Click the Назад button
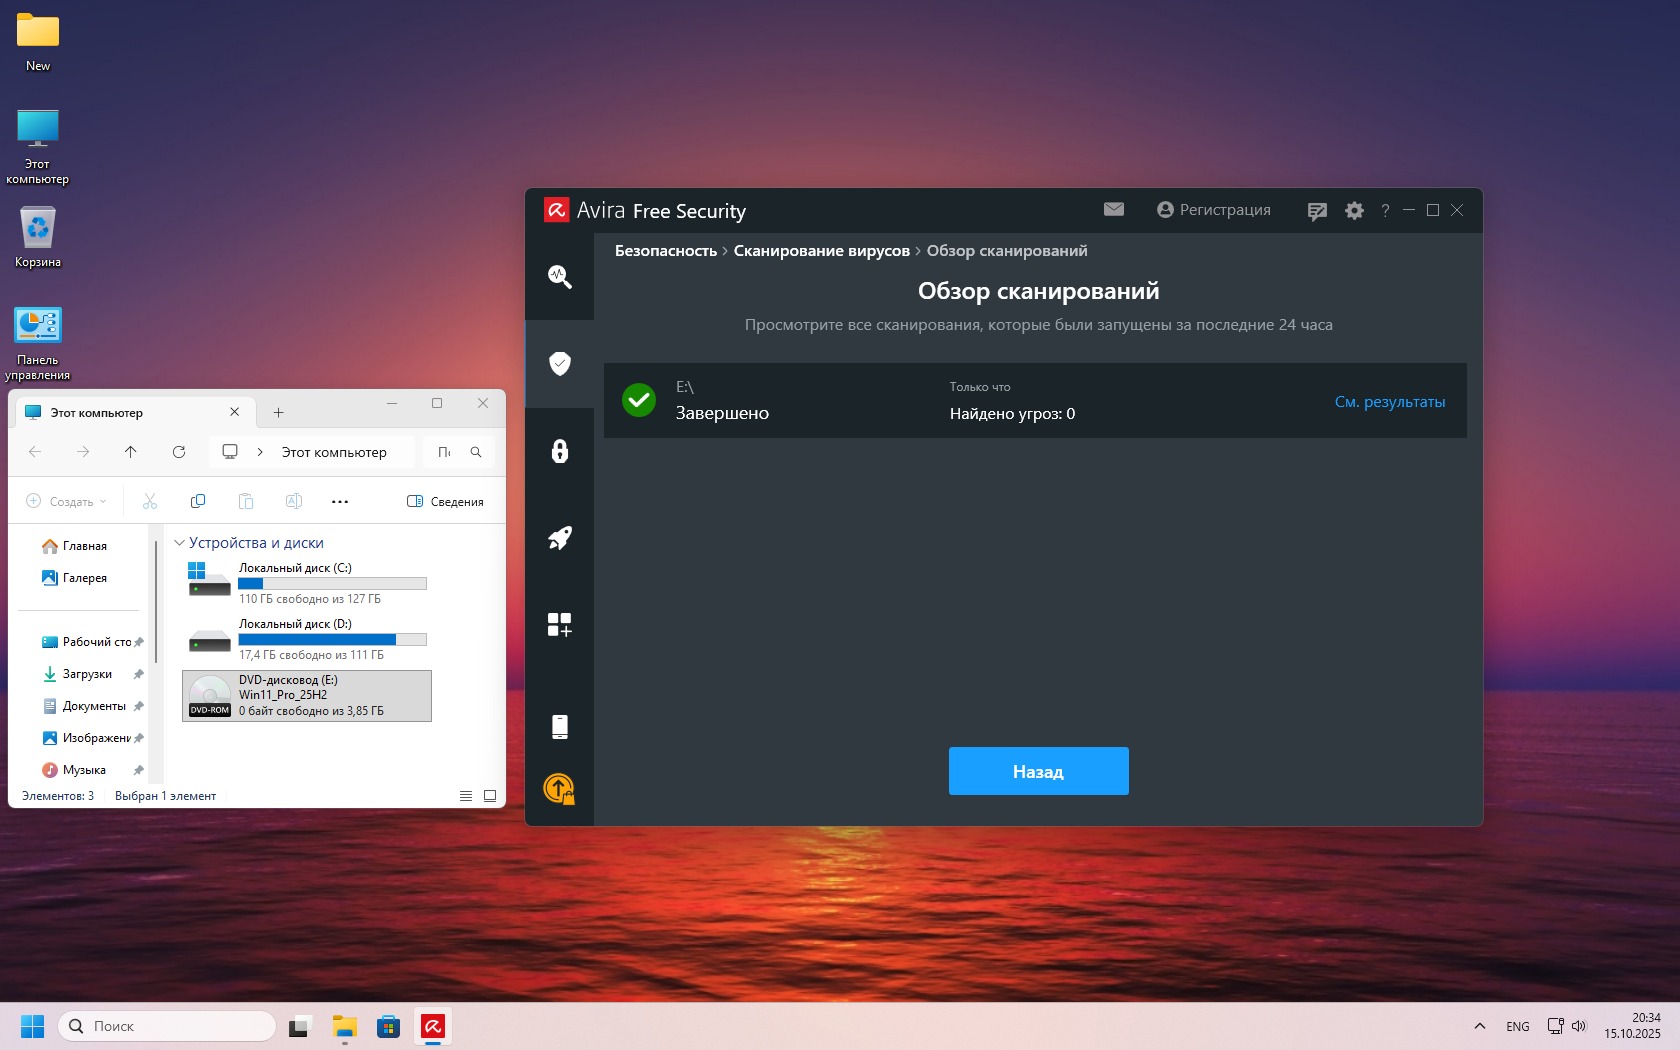 (x=1038, y=771)
